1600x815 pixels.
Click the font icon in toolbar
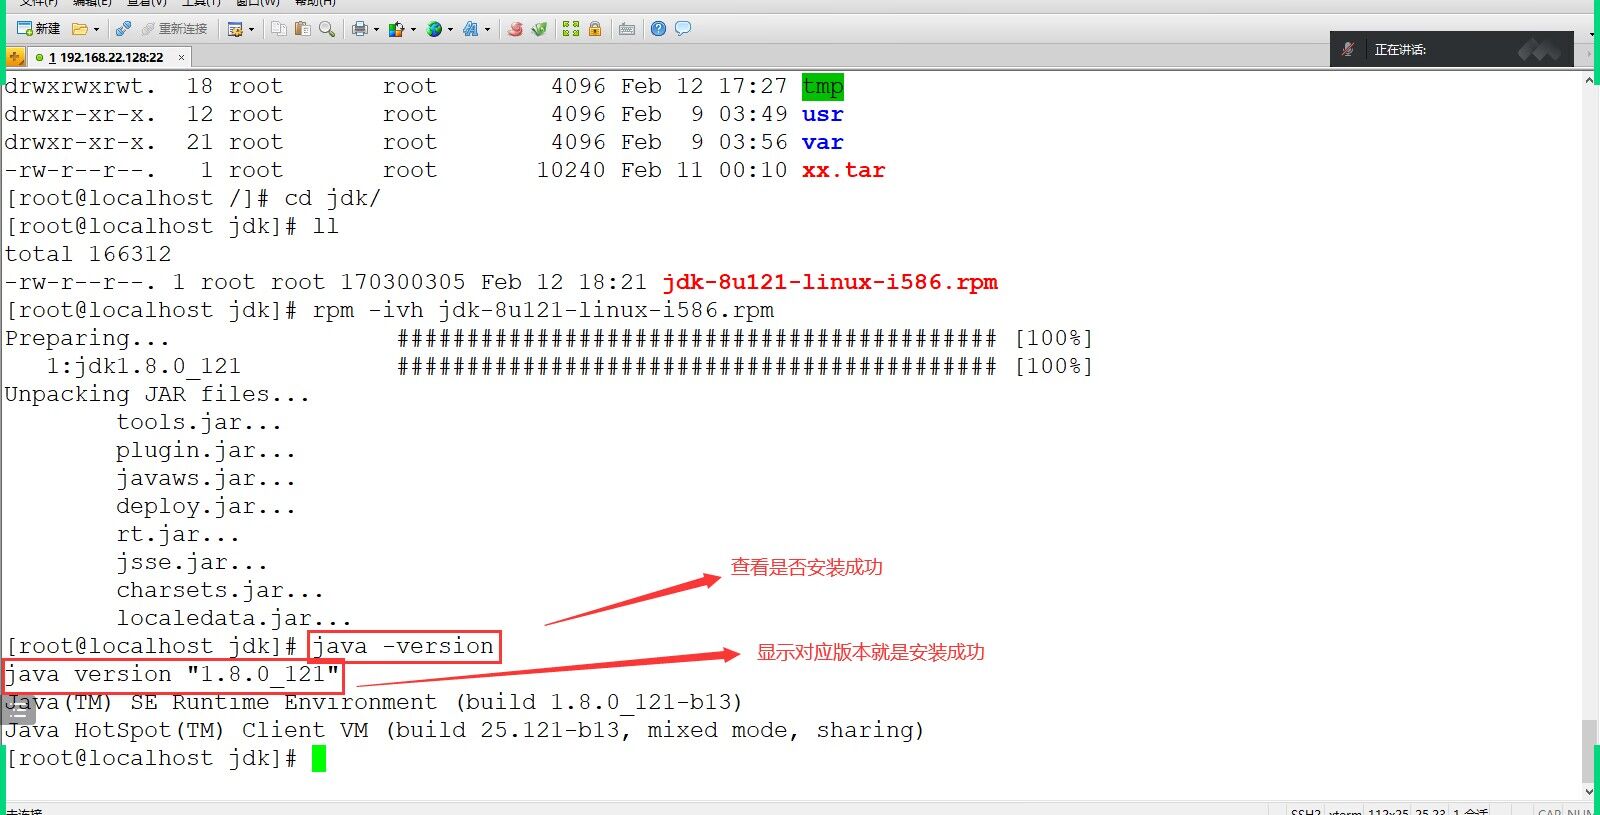470,29
